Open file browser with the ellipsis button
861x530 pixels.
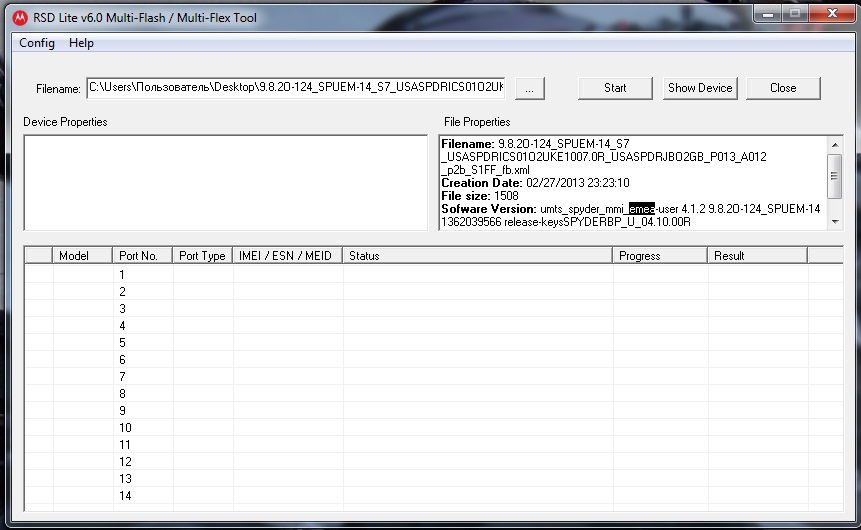point(529,88)
